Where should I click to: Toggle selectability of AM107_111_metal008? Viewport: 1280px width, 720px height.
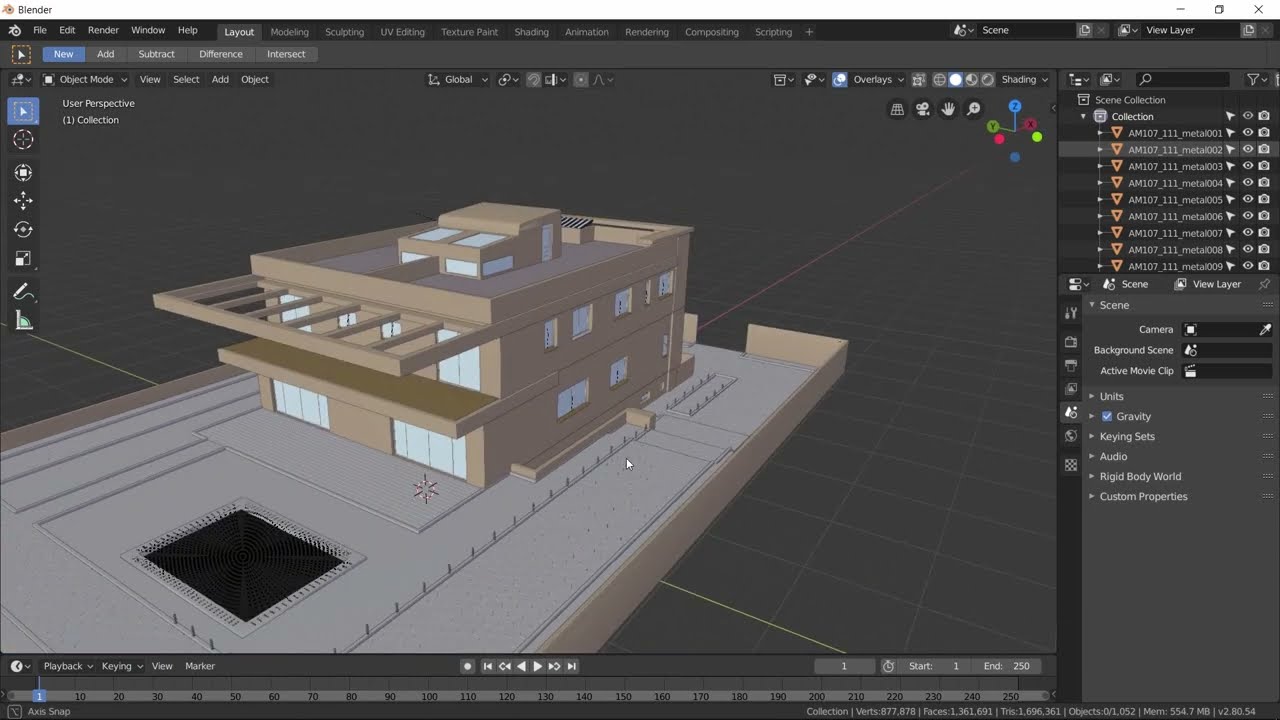(x=1231, y=250)
